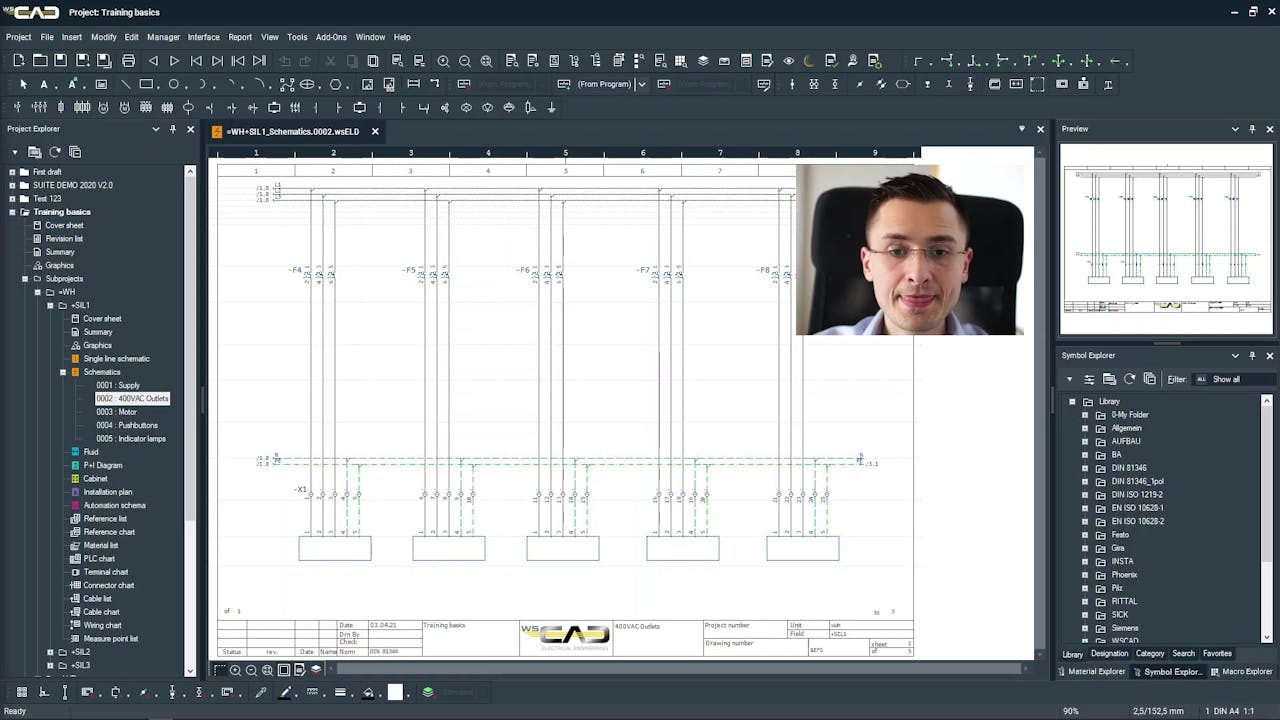The image size is (1280, 720).
Task: Open the Add-Ons menu
Action: point(331,37)
